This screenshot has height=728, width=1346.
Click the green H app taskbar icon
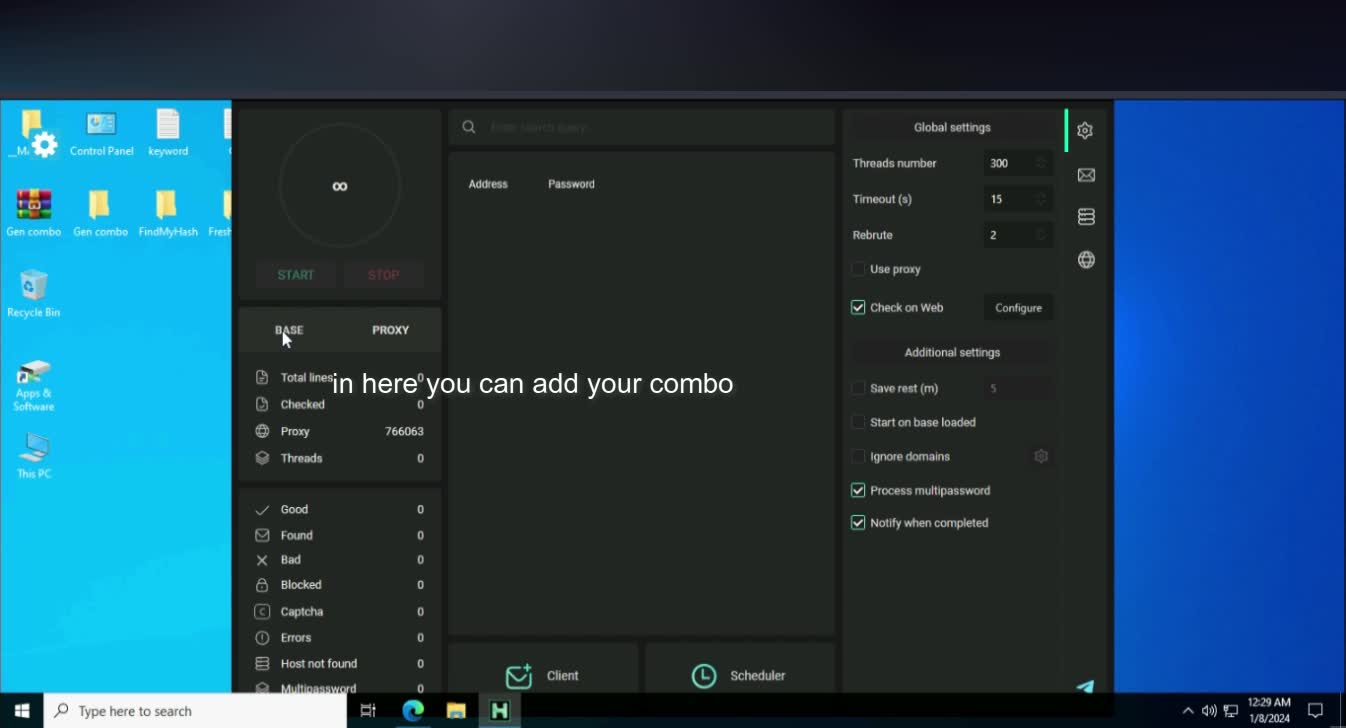click(499, 710)
